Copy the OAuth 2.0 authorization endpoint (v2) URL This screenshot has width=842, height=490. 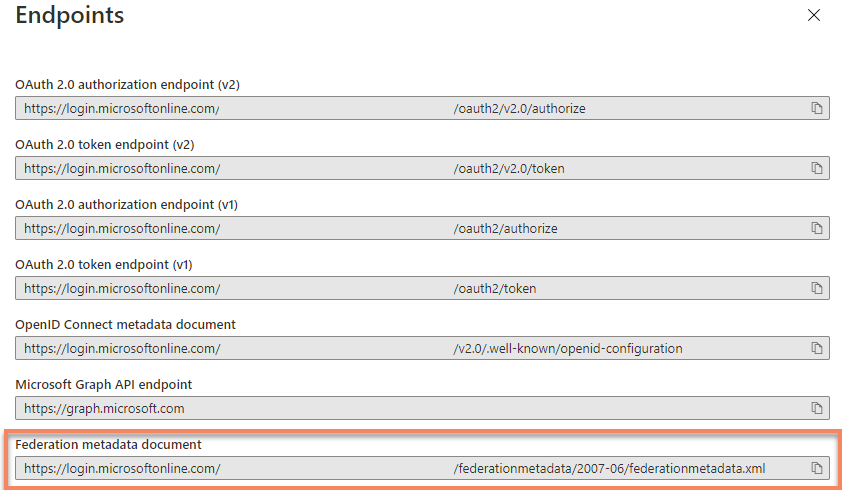(x=816, y=108)
